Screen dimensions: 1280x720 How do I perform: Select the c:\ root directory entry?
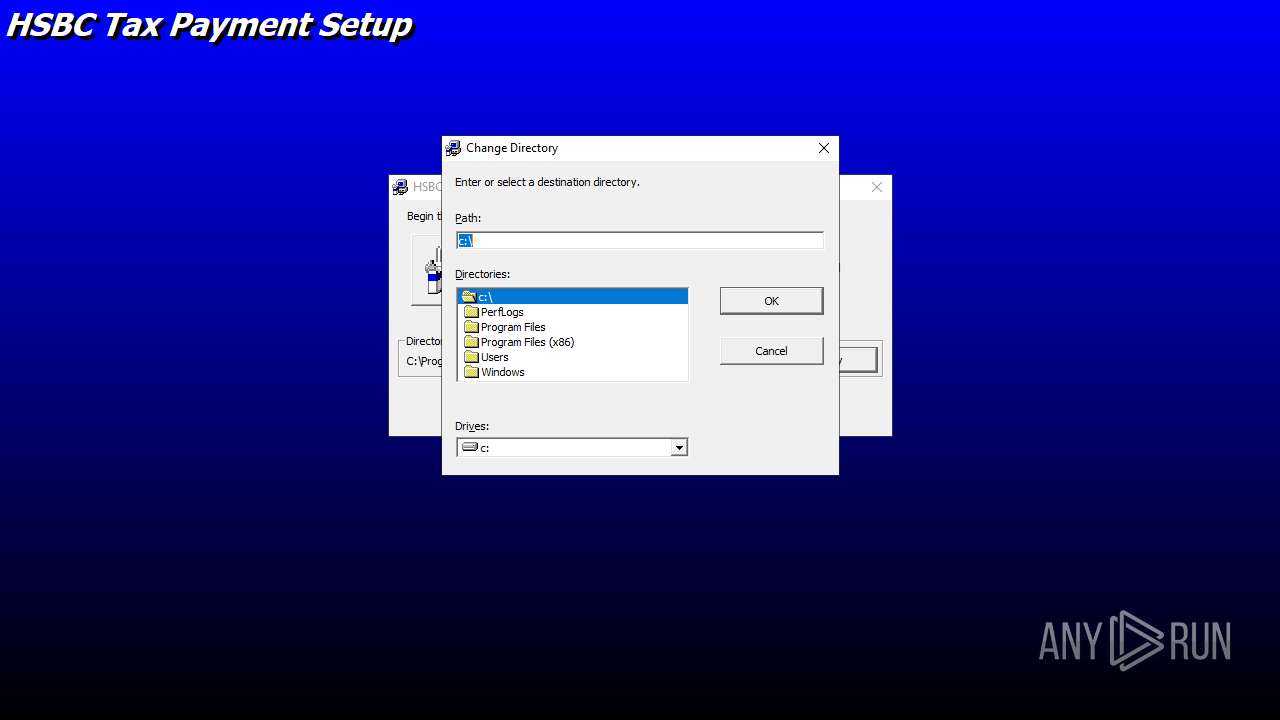pyautogui.click(x=573, y=297)
